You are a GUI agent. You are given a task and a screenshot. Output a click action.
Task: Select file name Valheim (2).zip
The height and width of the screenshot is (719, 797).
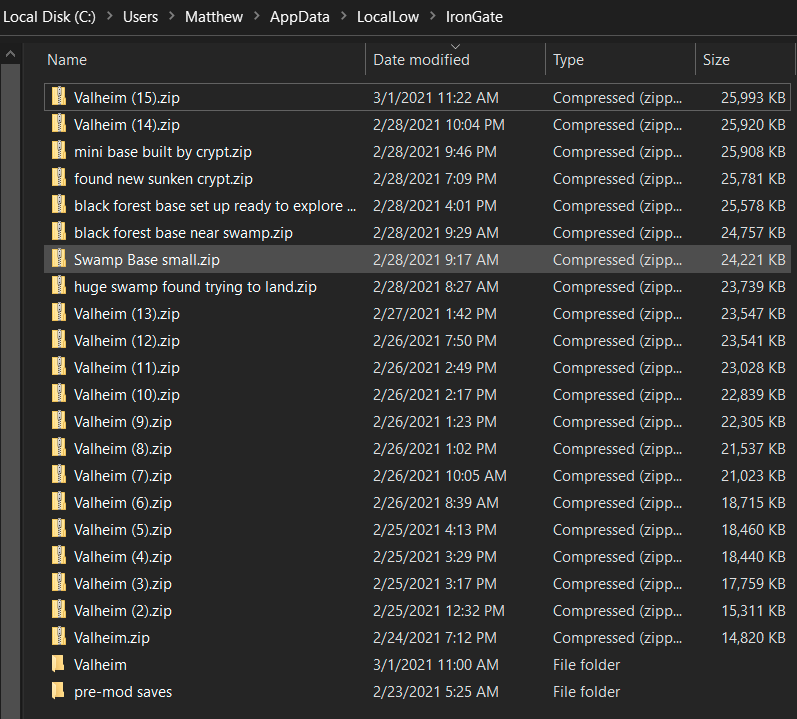click(x=122, y=611)
